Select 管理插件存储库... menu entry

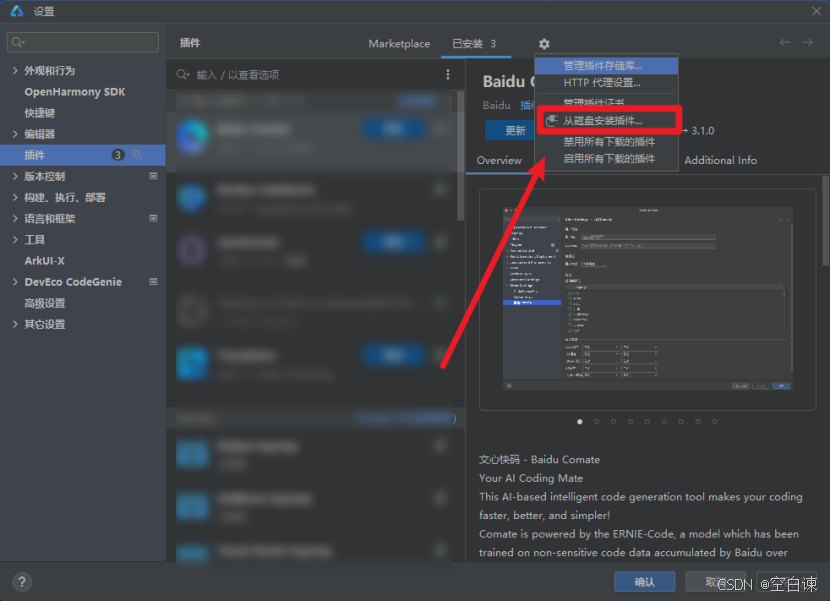pyautogui.click(x=606, y=66)
